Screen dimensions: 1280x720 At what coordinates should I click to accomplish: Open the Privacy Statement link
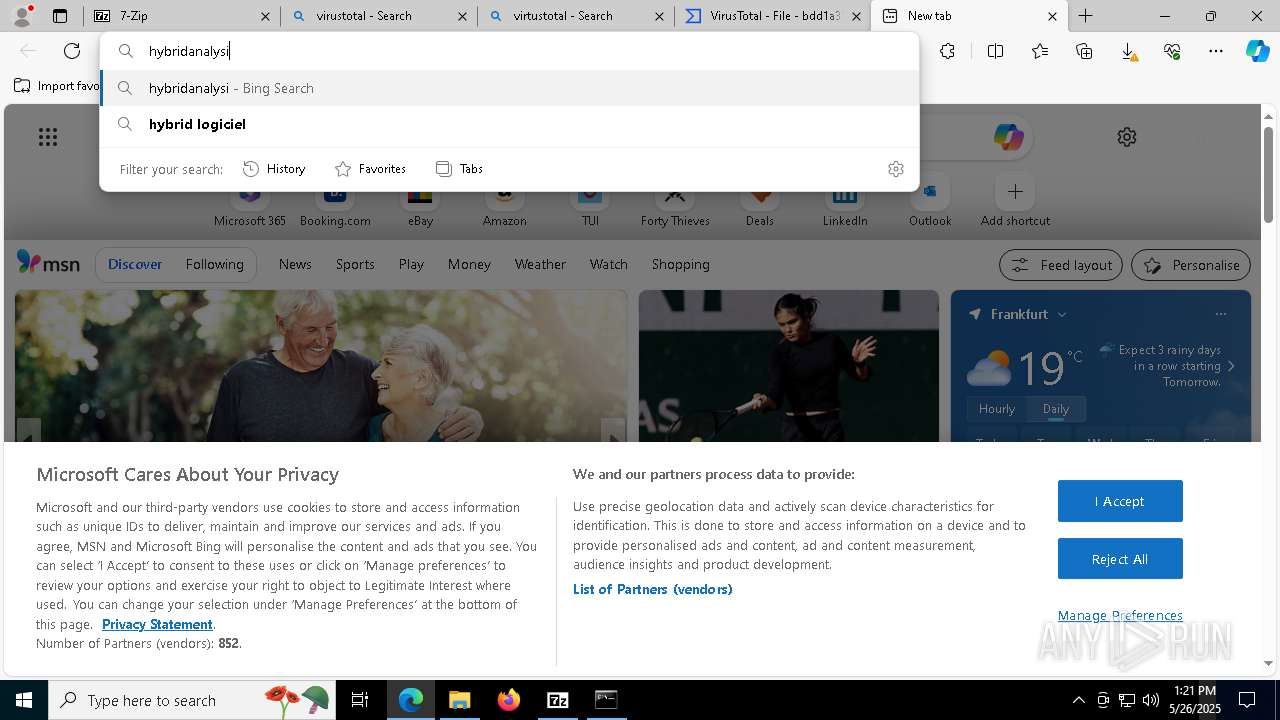157,624
